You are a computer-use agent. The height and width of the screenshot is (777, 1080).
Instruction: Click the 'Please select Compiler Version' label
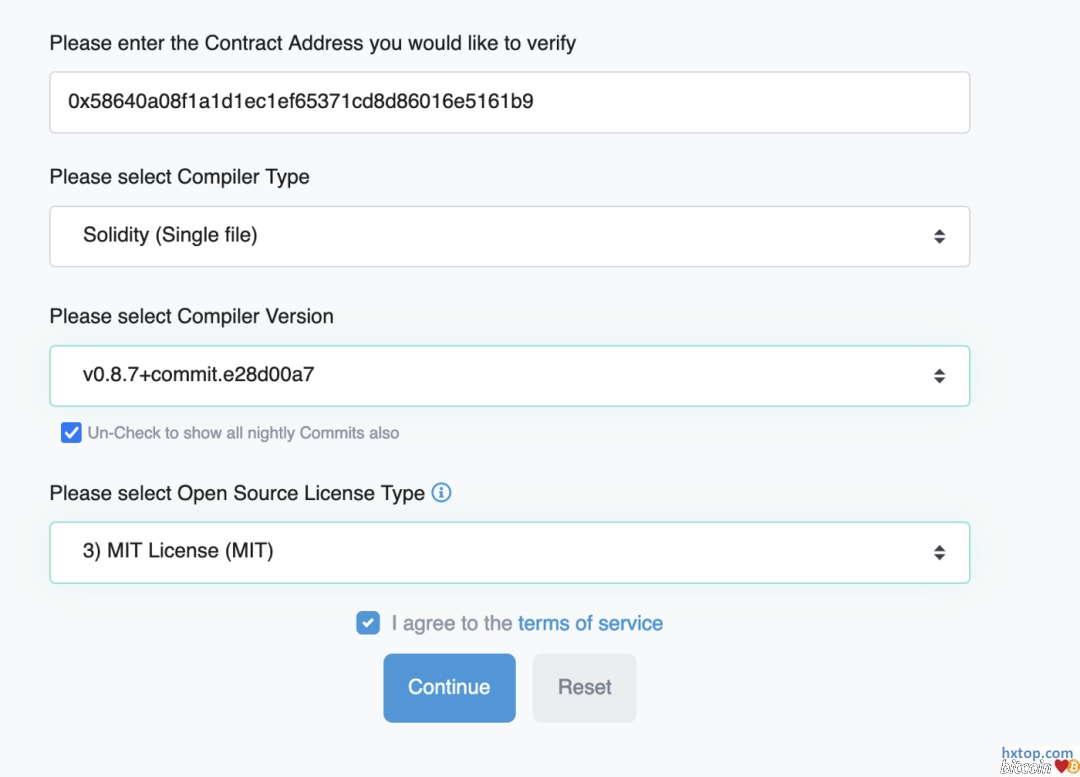point(191,317)
